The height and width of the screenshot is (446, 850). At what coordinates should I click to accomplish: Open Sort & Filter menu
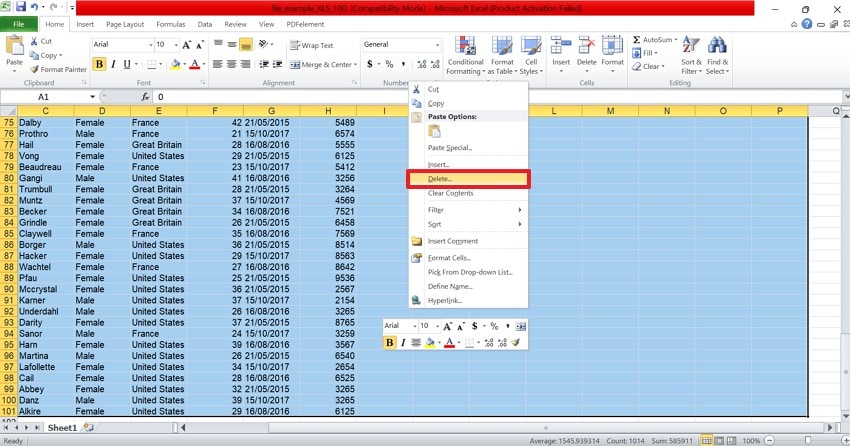691,55
